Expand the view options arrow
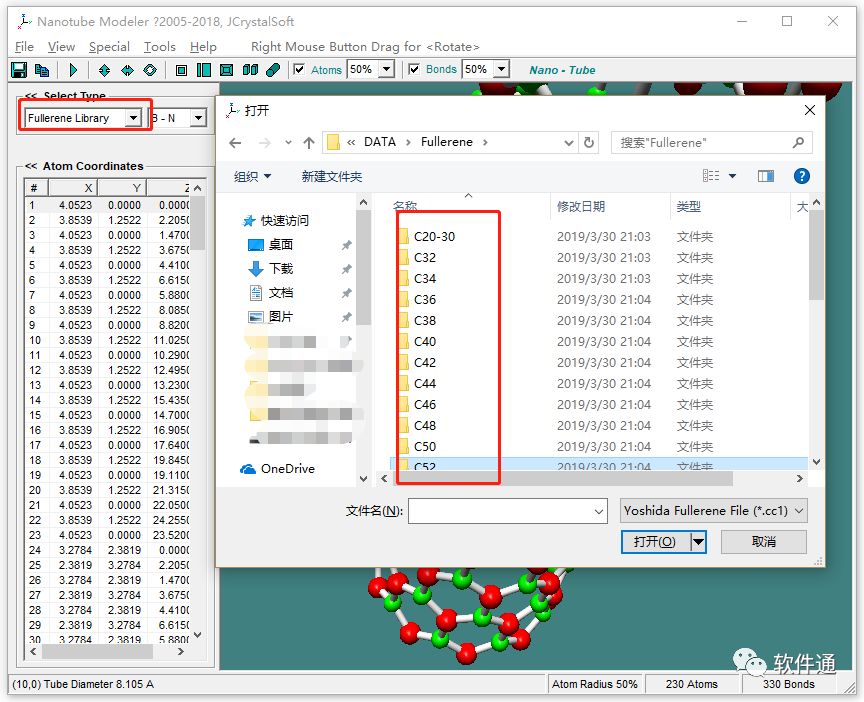864x702 pixels. tap(732, 176)
